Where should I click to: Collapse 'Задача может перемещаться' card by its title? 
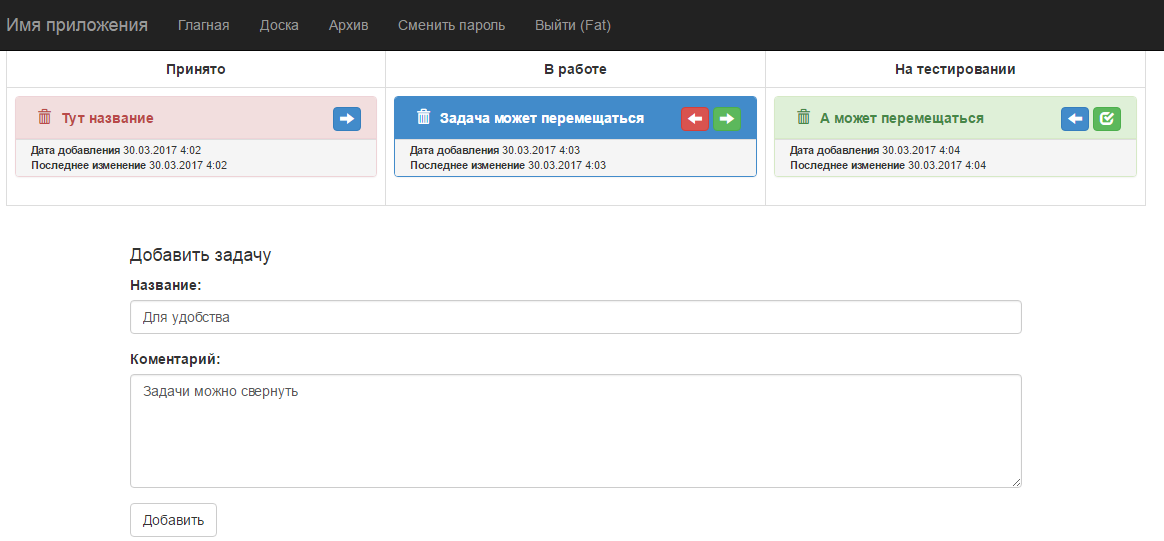541,119
